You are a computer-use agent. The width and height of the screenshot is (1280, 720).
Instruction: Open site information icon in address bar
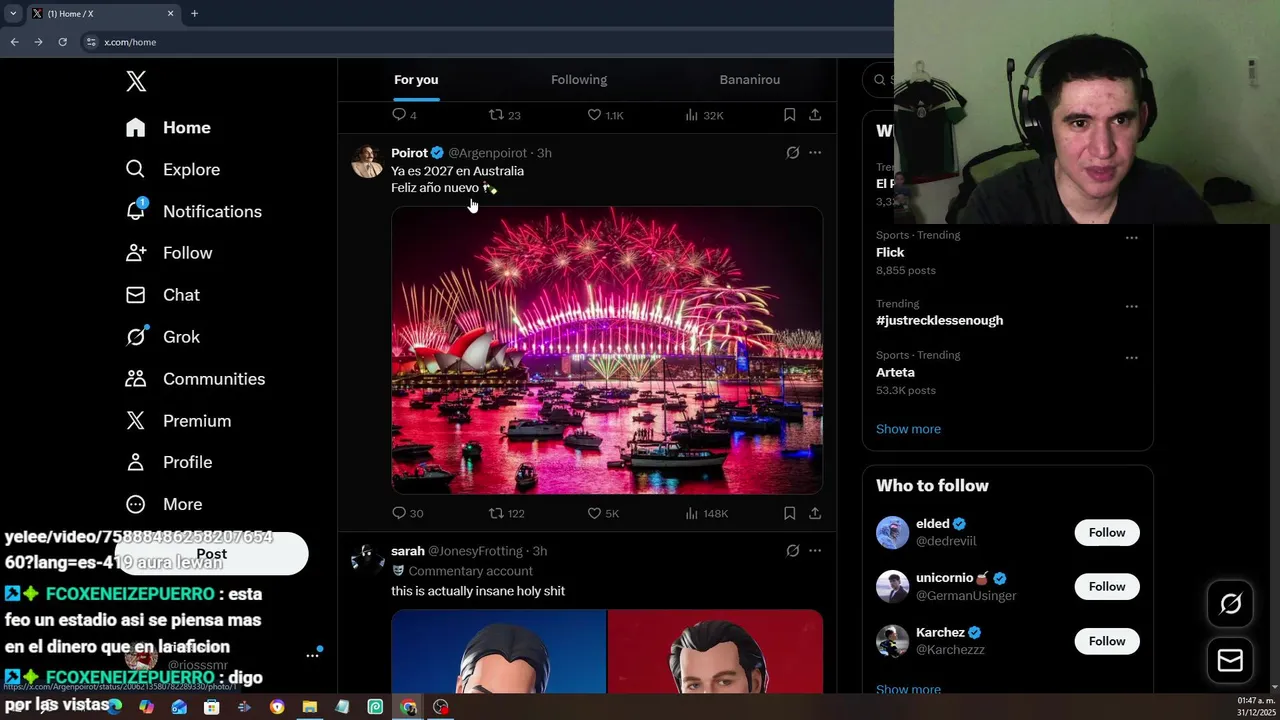91,42
